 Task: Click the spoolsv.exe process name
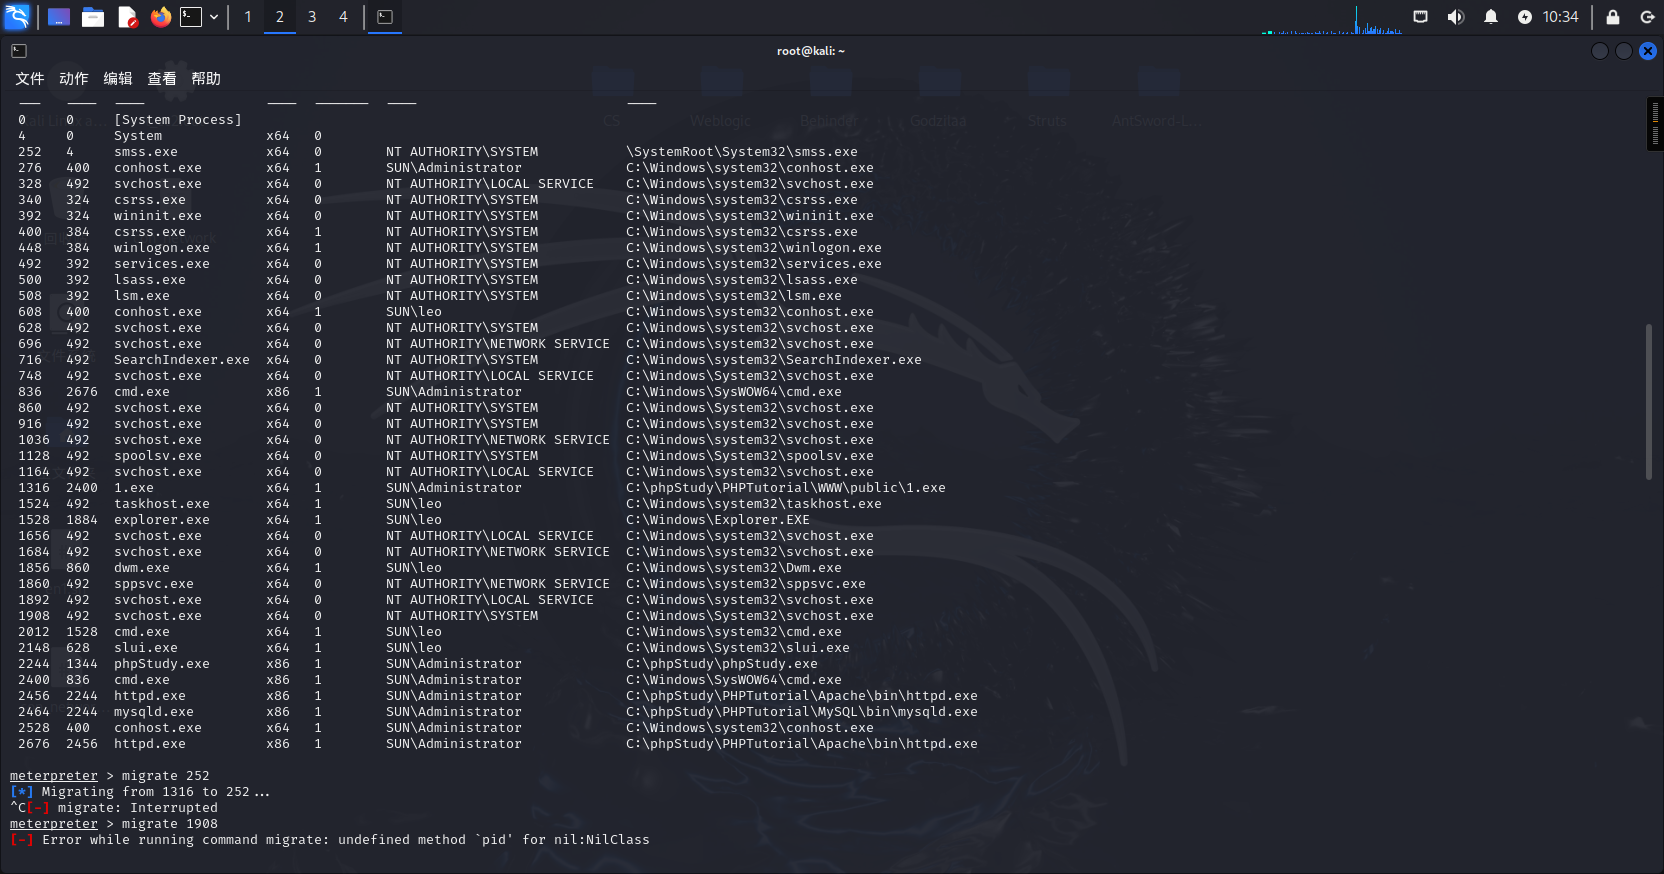click(158, 456)
